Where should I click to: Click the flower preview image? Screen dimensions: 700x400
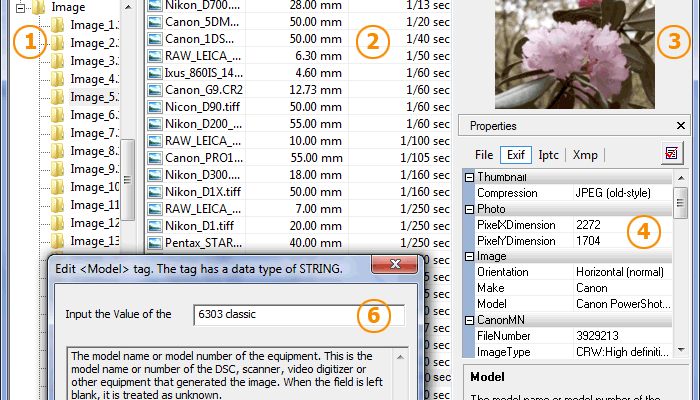coord(575,54)
